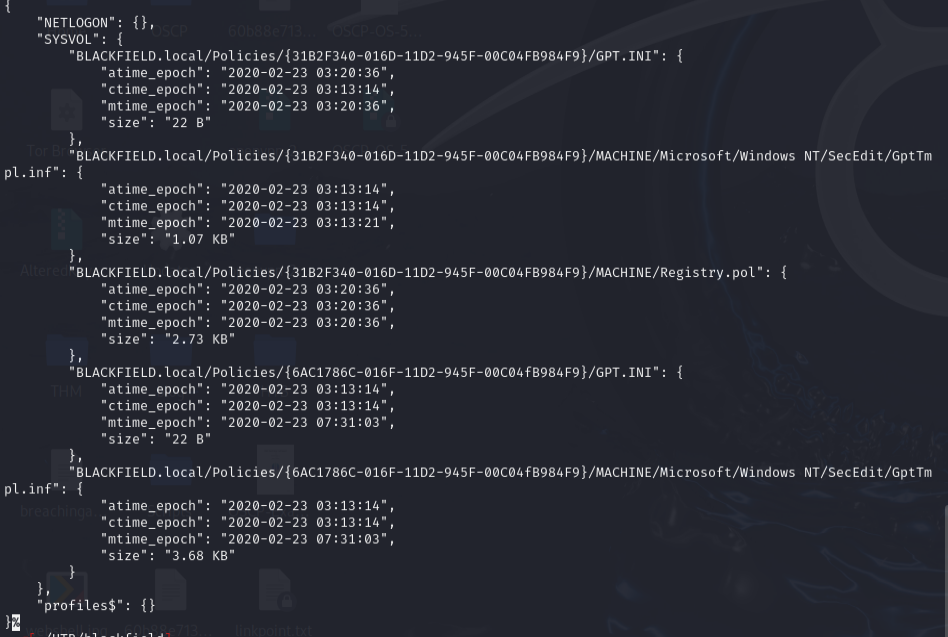Click the opening brace at top of output
The width and height of the screenshot is (948, 637).
pyautogui.click(x=7, y=7)
